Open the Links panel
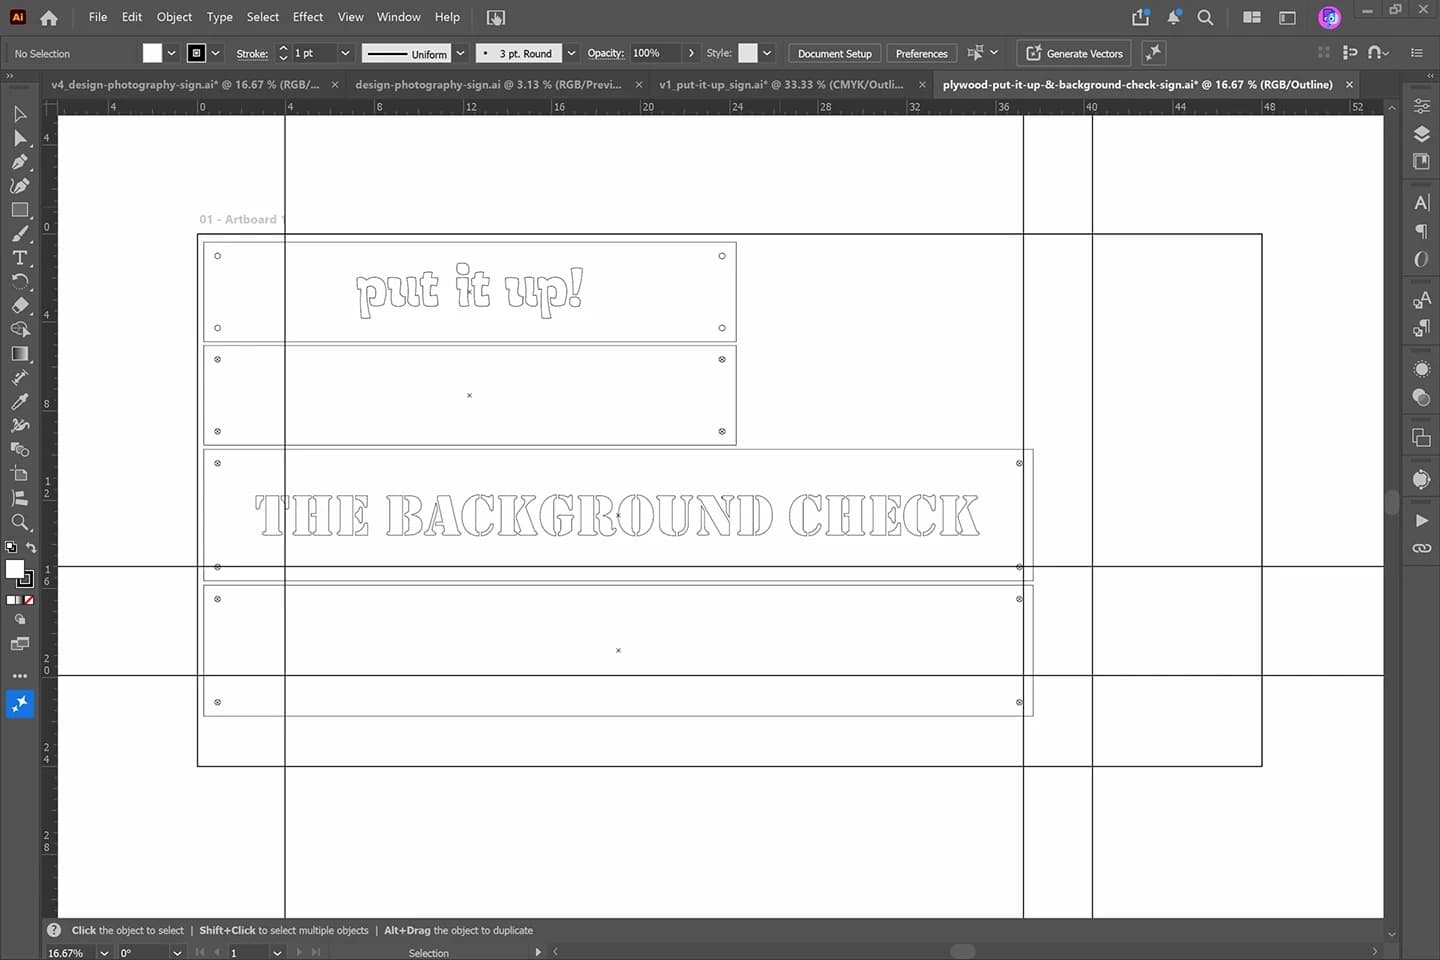1440x960 pixels. (x=1421, y=549)
